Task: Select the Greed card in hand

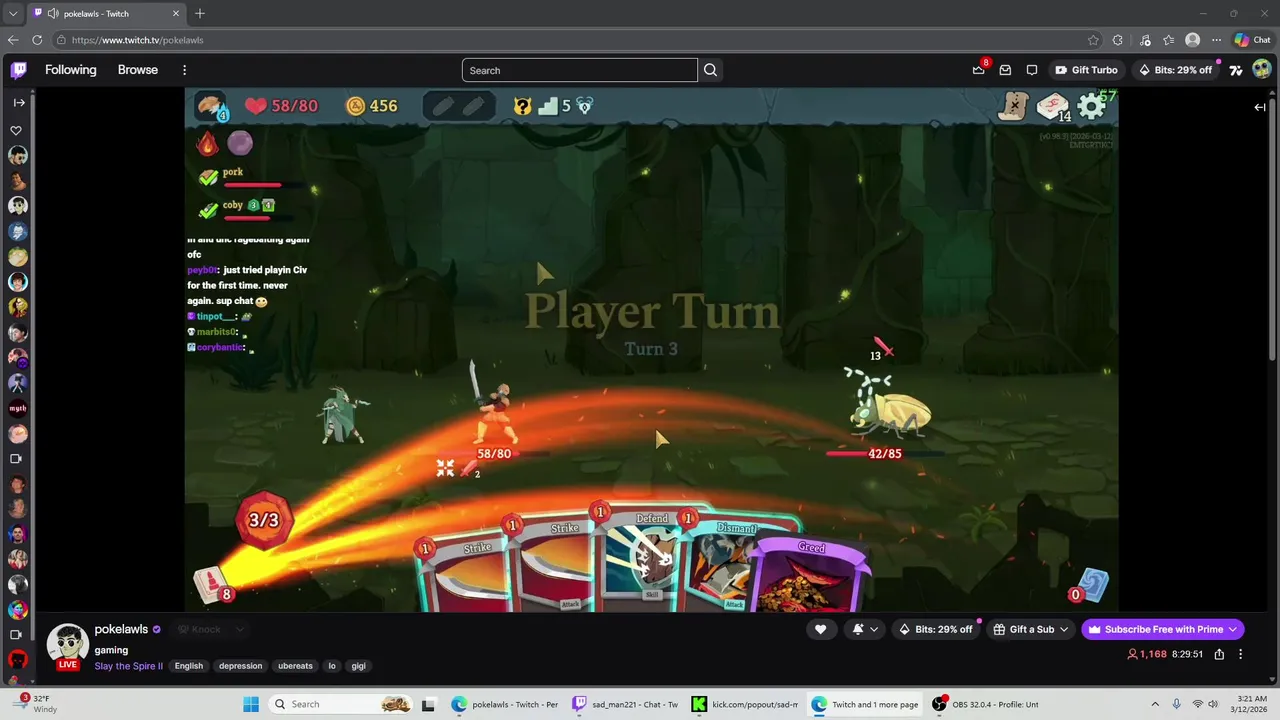Action: click(812, 575)
